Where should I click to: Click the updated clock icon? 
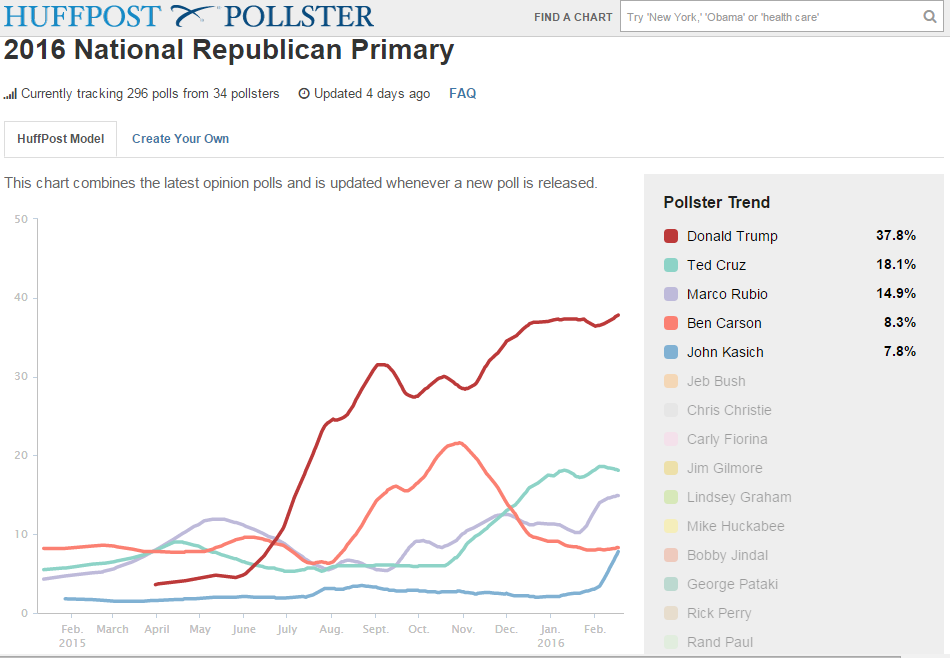pyautogui.click(x=304, y=94)
